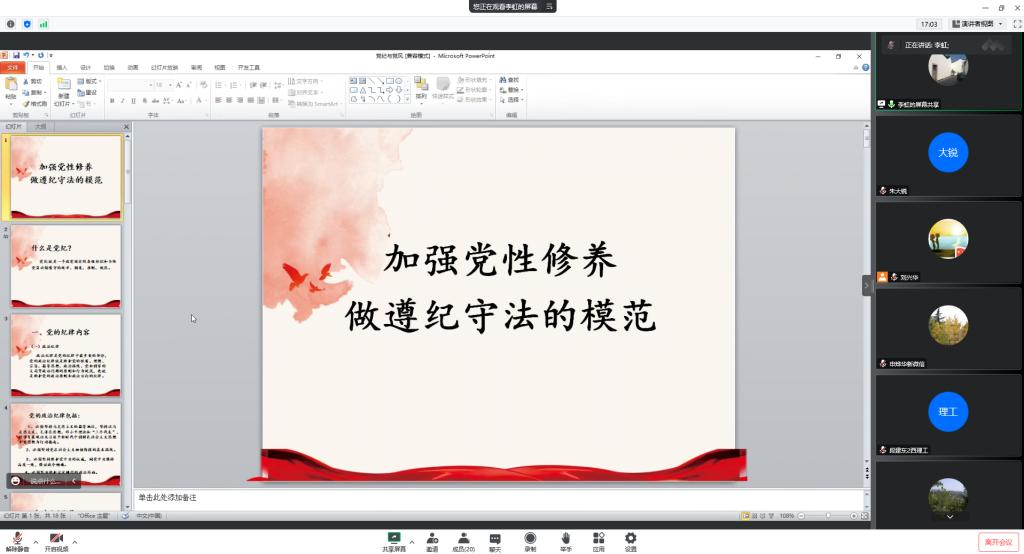The height and width of the screenshot is (554, 1024).
Task: Open the 成员(20) members list
Action: [463, 538]
